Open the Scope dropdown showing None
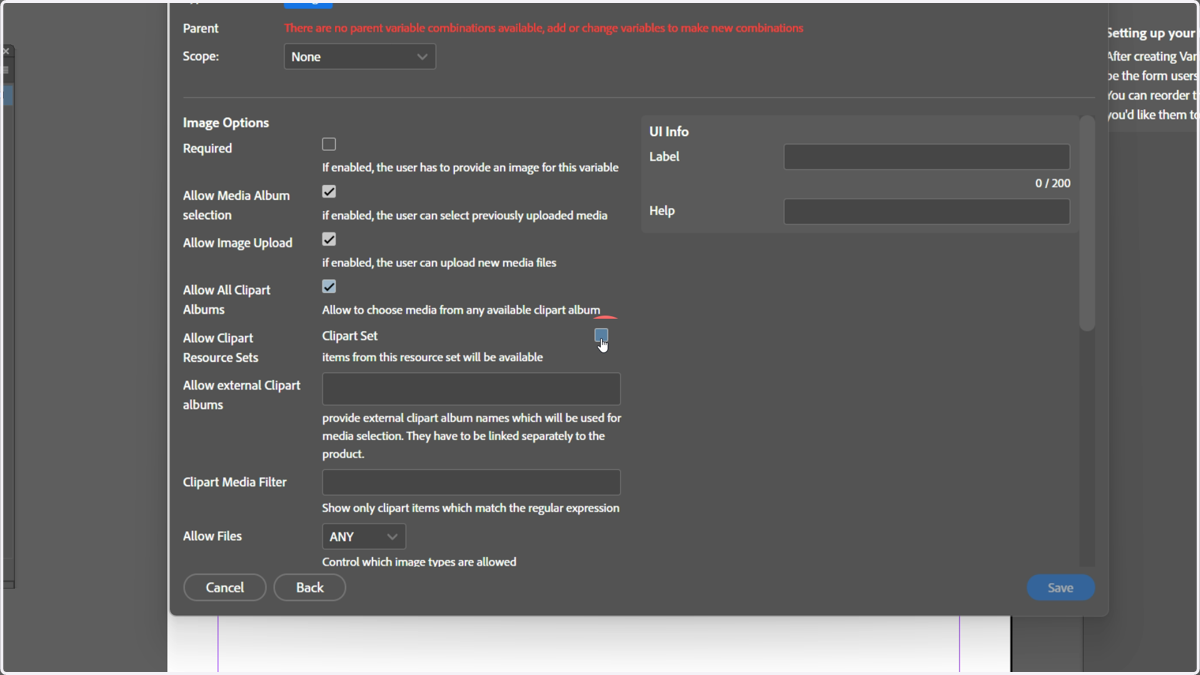 tap(360, 57)
